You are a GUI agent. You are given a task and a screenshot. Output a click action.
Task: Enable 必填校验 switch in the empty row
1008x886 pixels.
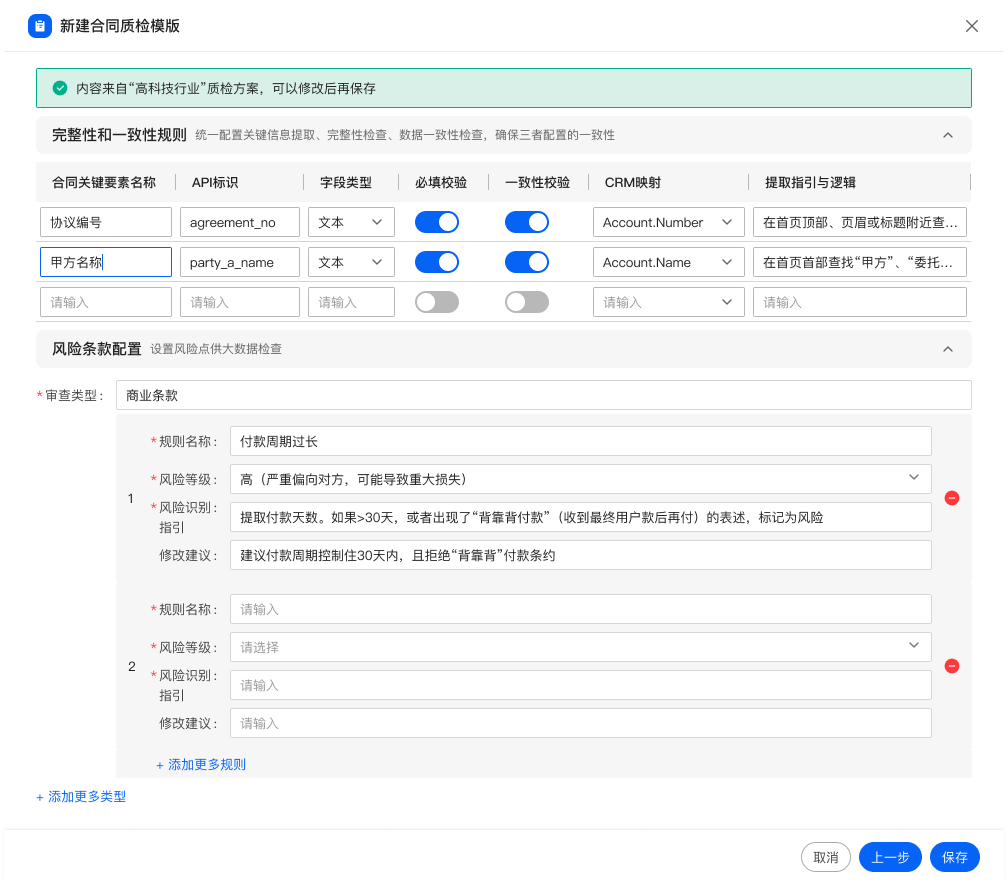(x=436, y=302)
